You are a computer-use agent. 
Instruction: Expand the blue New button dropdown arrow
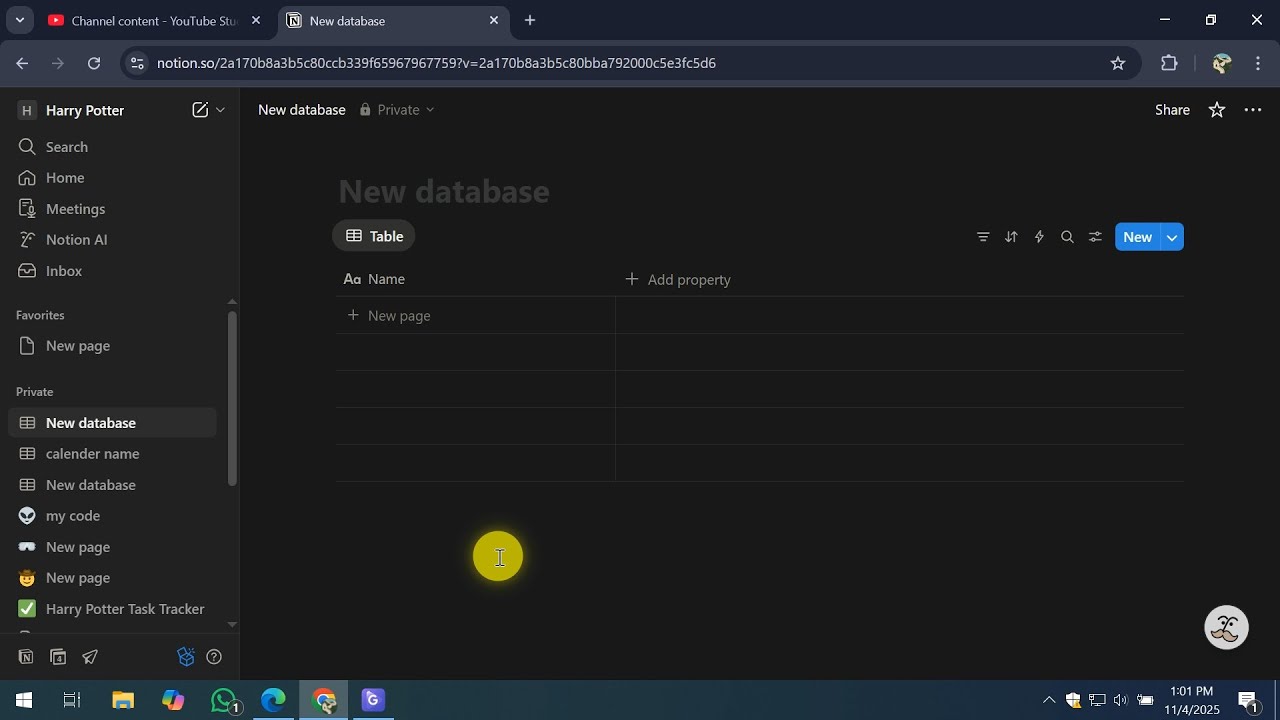point(1172,237)
